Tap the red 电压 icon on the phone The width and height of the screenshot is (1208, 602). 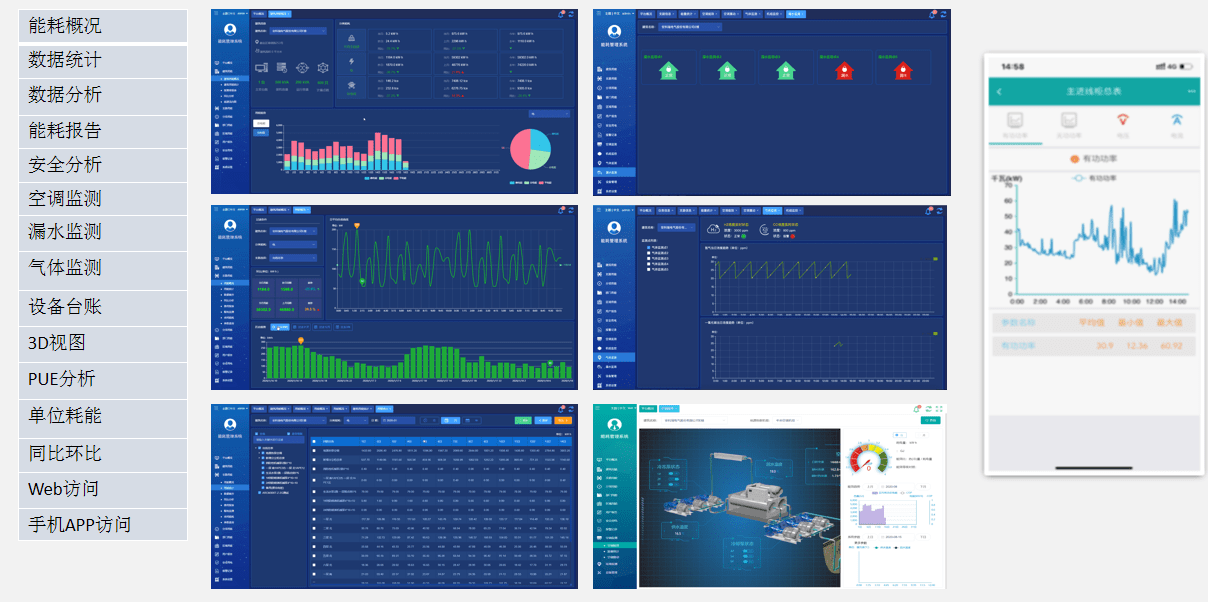pos(1123,120)
